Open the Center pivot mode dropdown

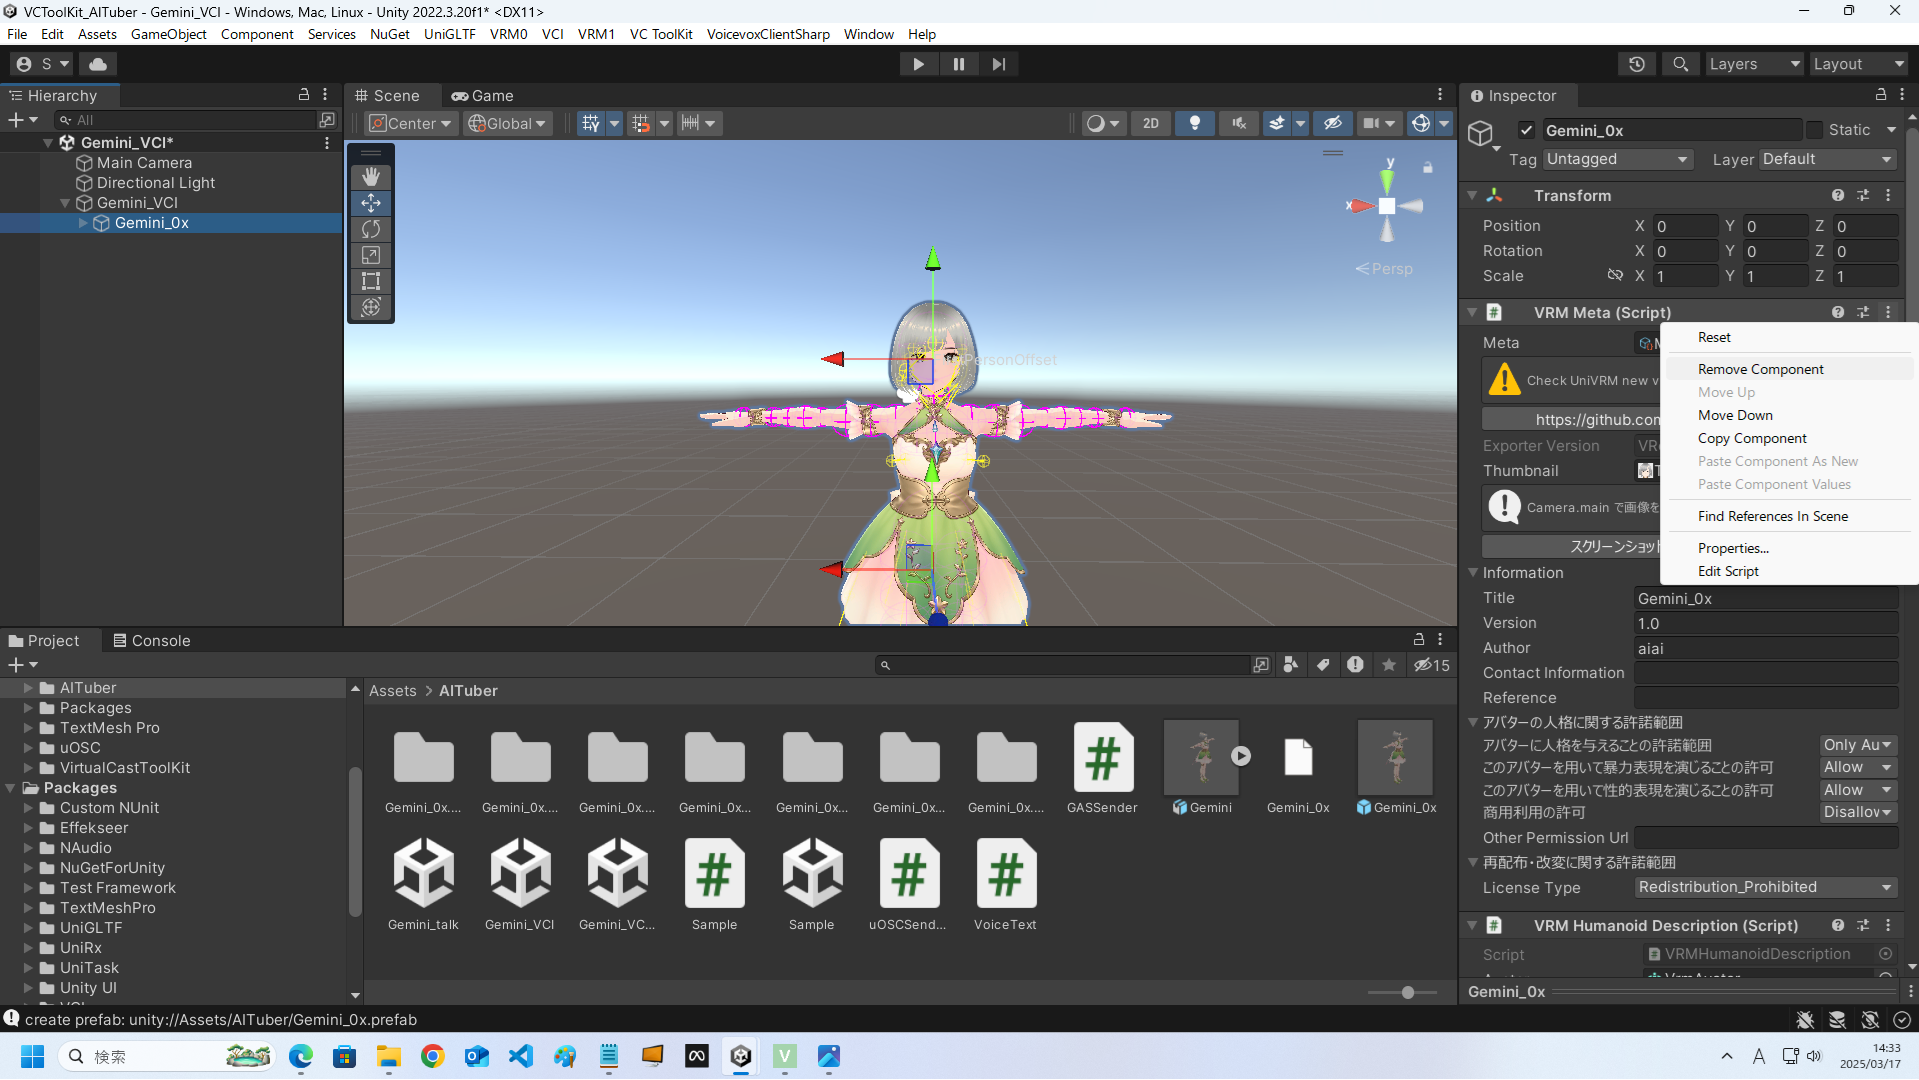coord(411,123)
